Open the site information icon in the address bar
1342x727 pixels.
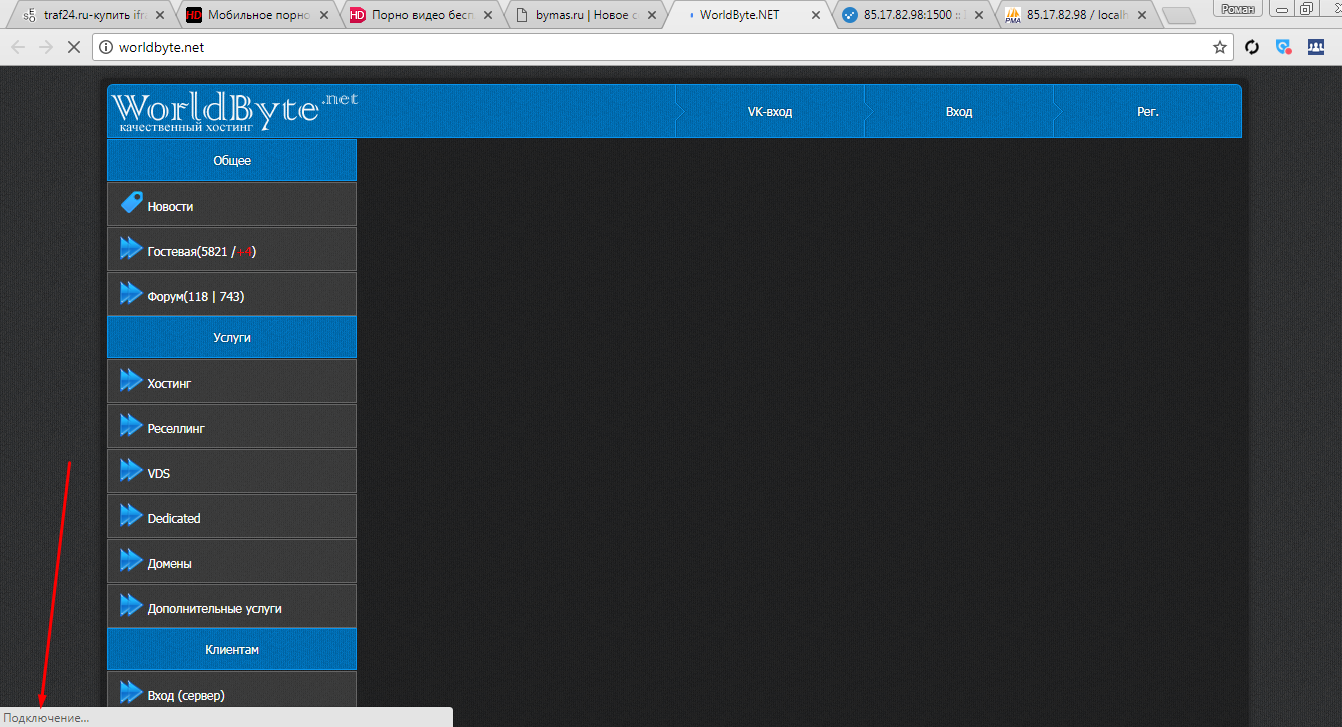pos(106,47)
